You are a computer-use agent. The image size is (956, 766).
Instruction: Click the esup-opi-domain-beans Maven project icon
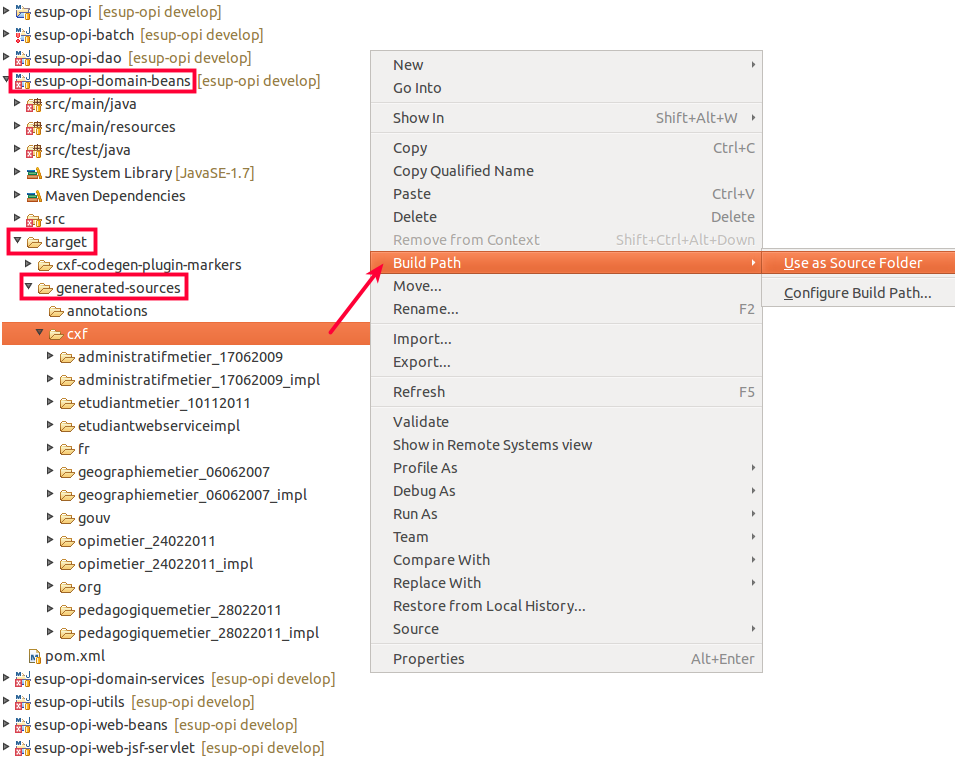tap(22, 81)
